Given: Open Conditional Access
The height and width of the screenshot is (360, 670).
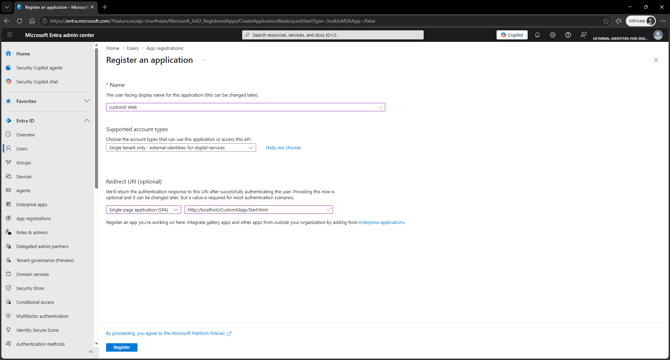Looking at the screenshot, I should [35, 302].
